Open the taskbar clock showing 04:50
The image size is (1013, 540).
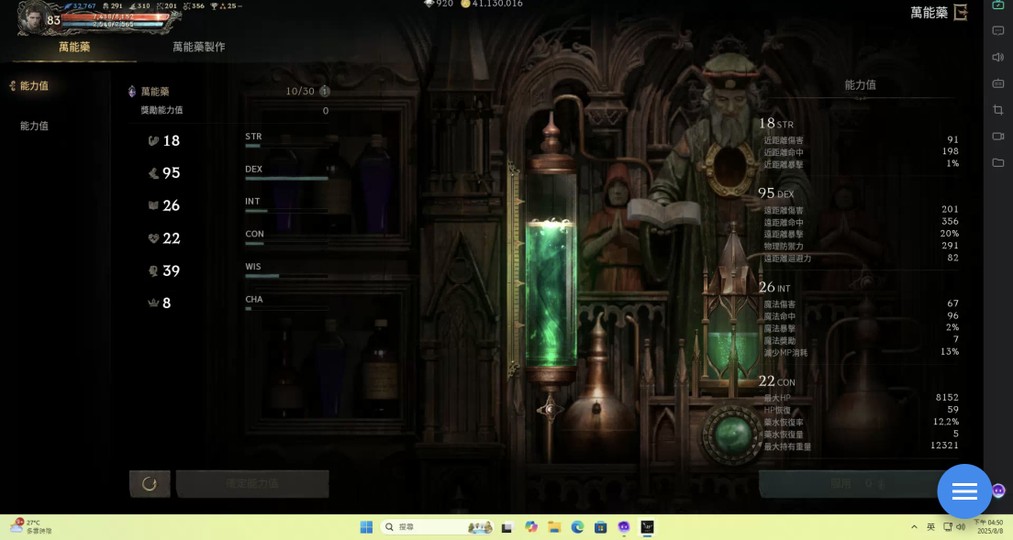[990, 526]
